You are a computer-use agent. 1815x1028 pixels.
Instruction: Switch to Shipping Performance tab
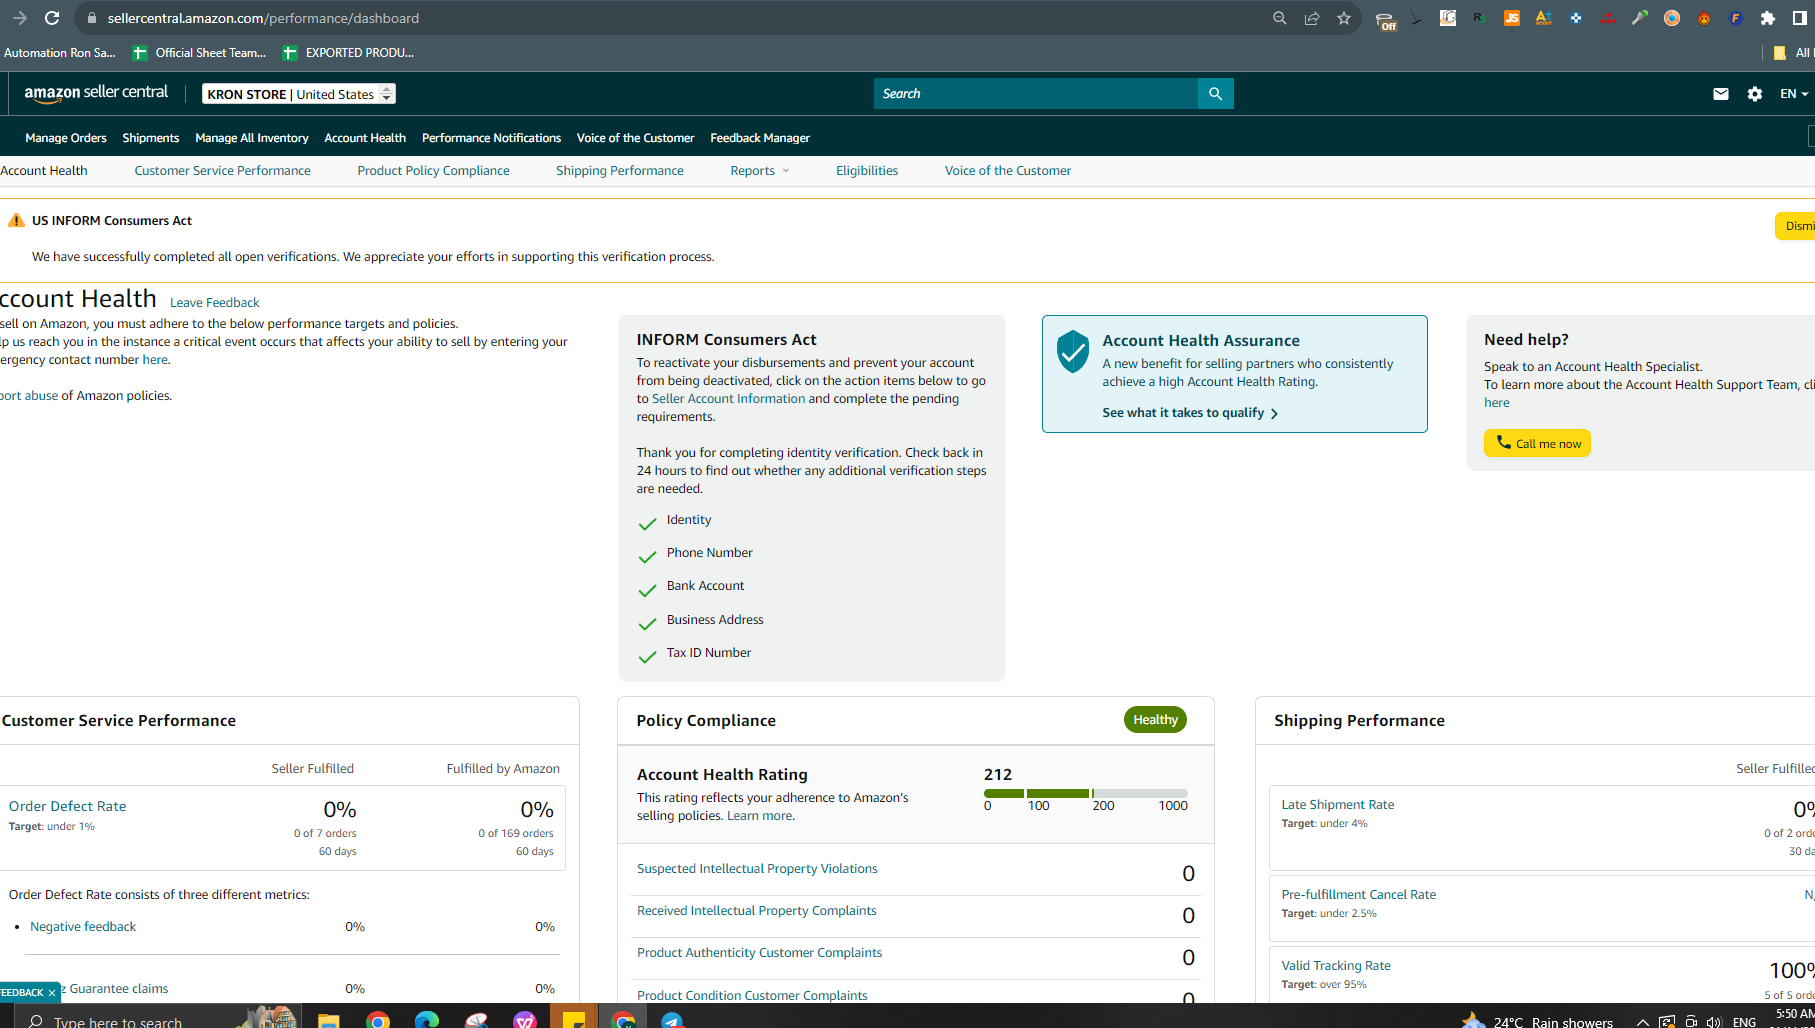(620, 171)
